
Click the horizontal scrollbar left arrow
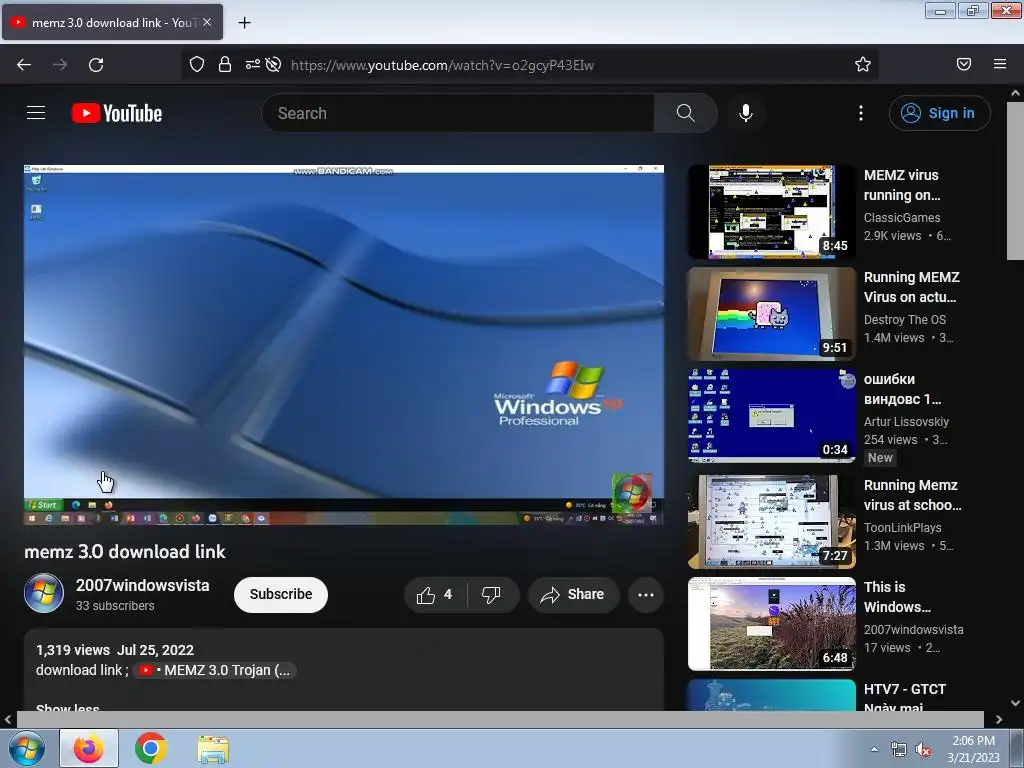click(x=8, y=719)
